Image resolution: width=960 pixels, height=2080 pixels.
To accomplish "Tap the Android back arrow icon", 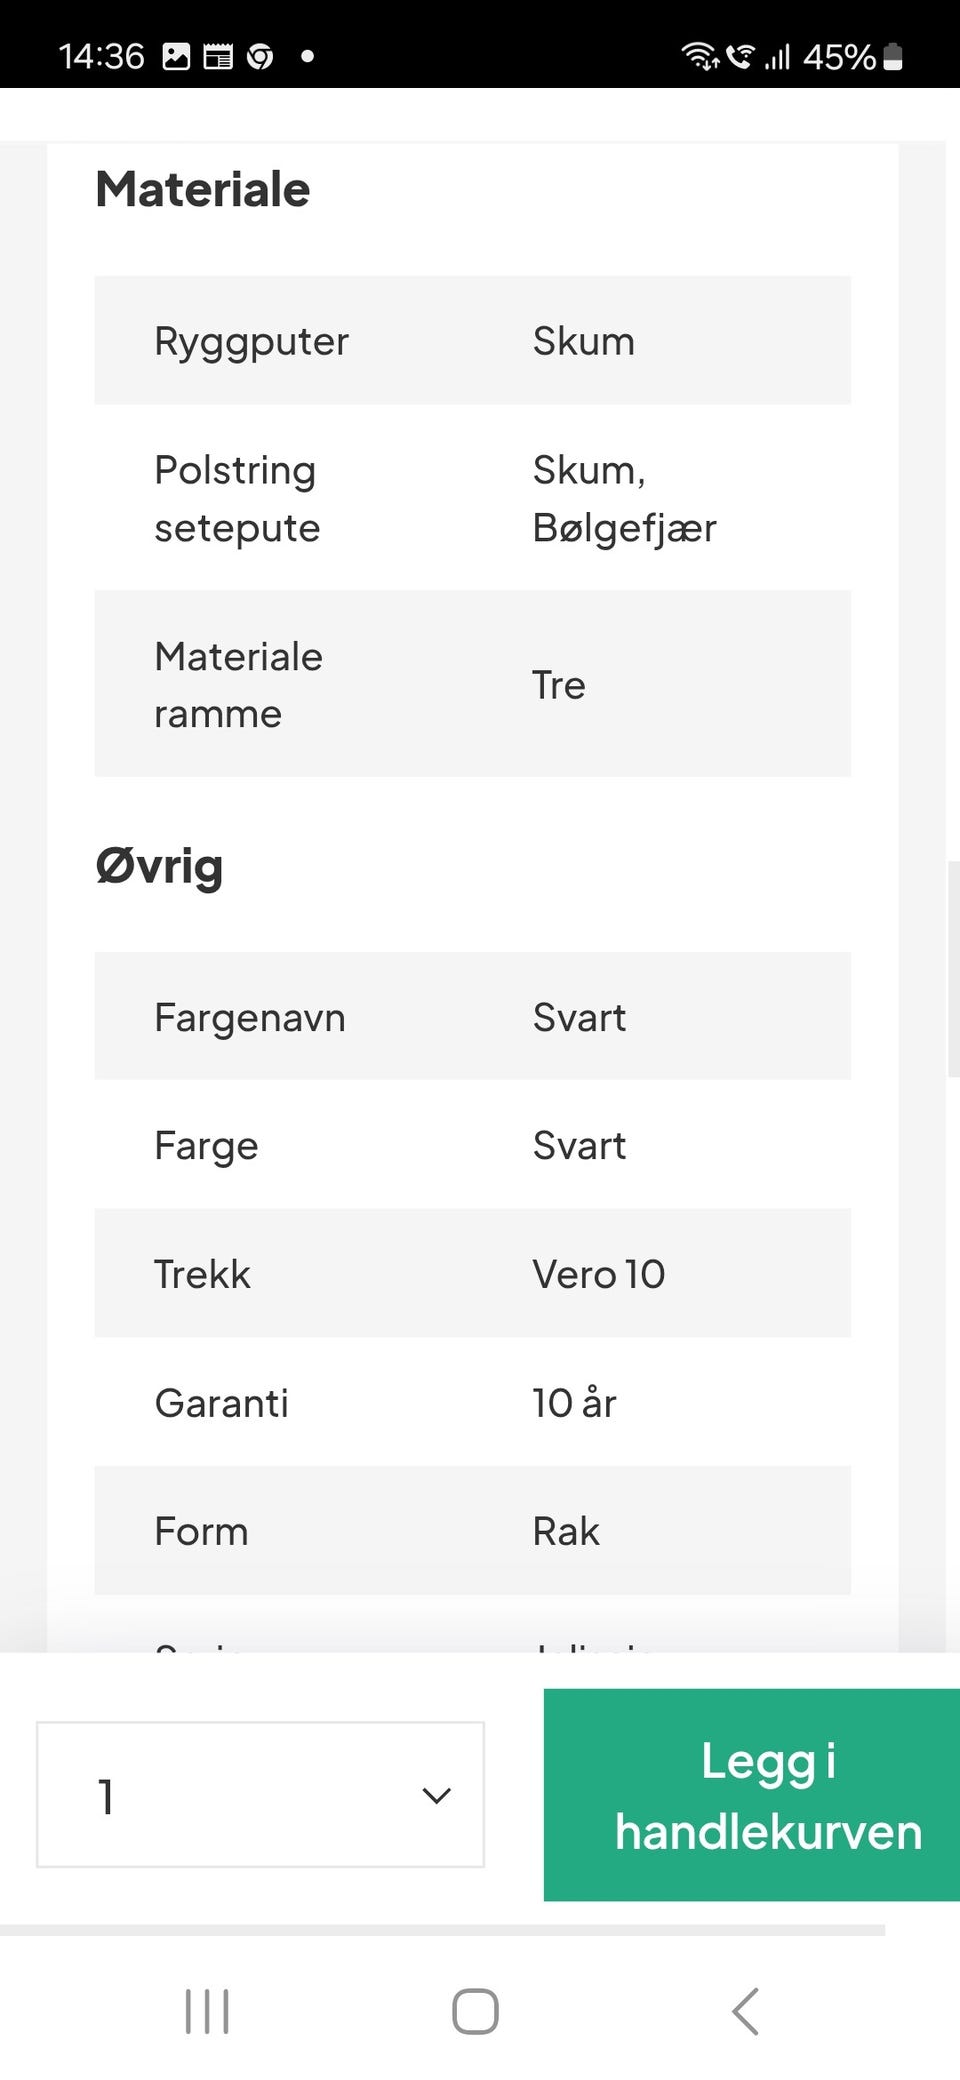I will (x=746, y=2011).
